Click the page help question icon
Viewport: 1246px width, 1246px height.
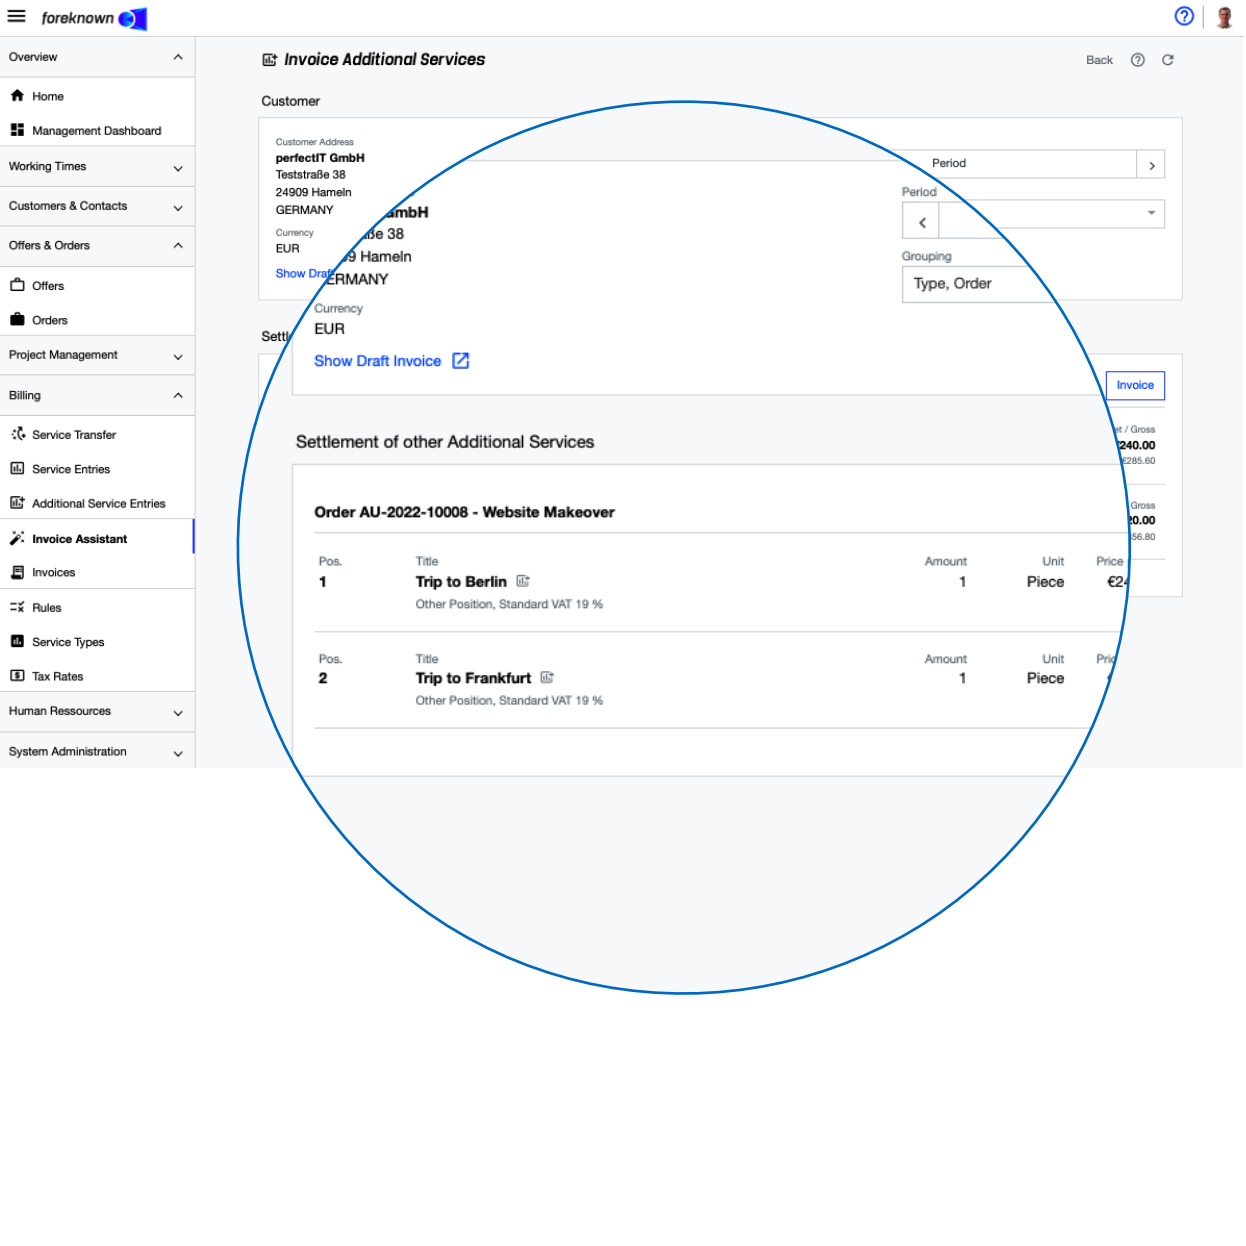1138,60
